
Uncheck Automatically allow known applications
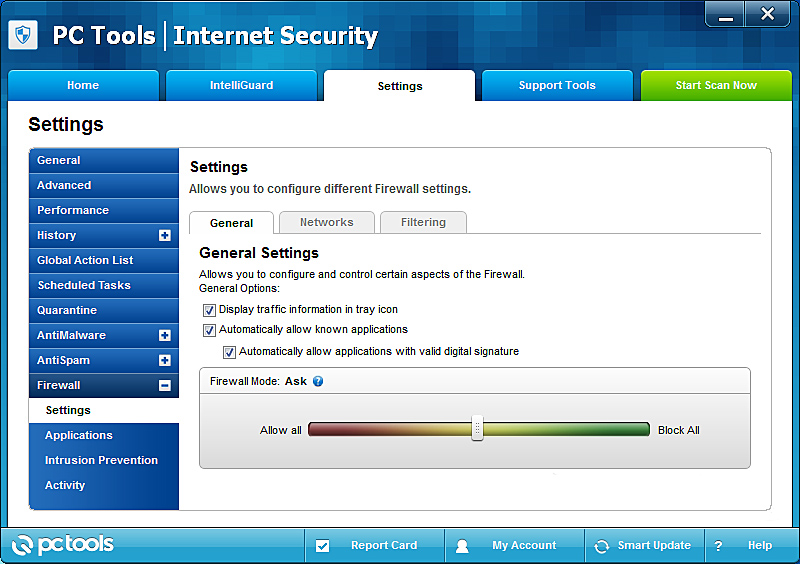tap(209, 330)
